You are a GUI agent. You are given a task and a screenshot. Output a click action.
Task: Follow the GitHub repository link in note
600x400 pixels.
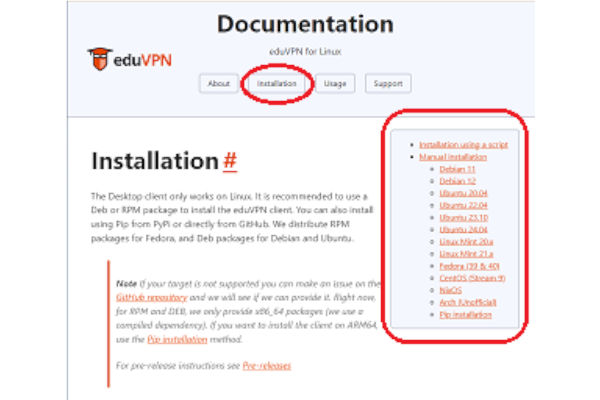148,297
